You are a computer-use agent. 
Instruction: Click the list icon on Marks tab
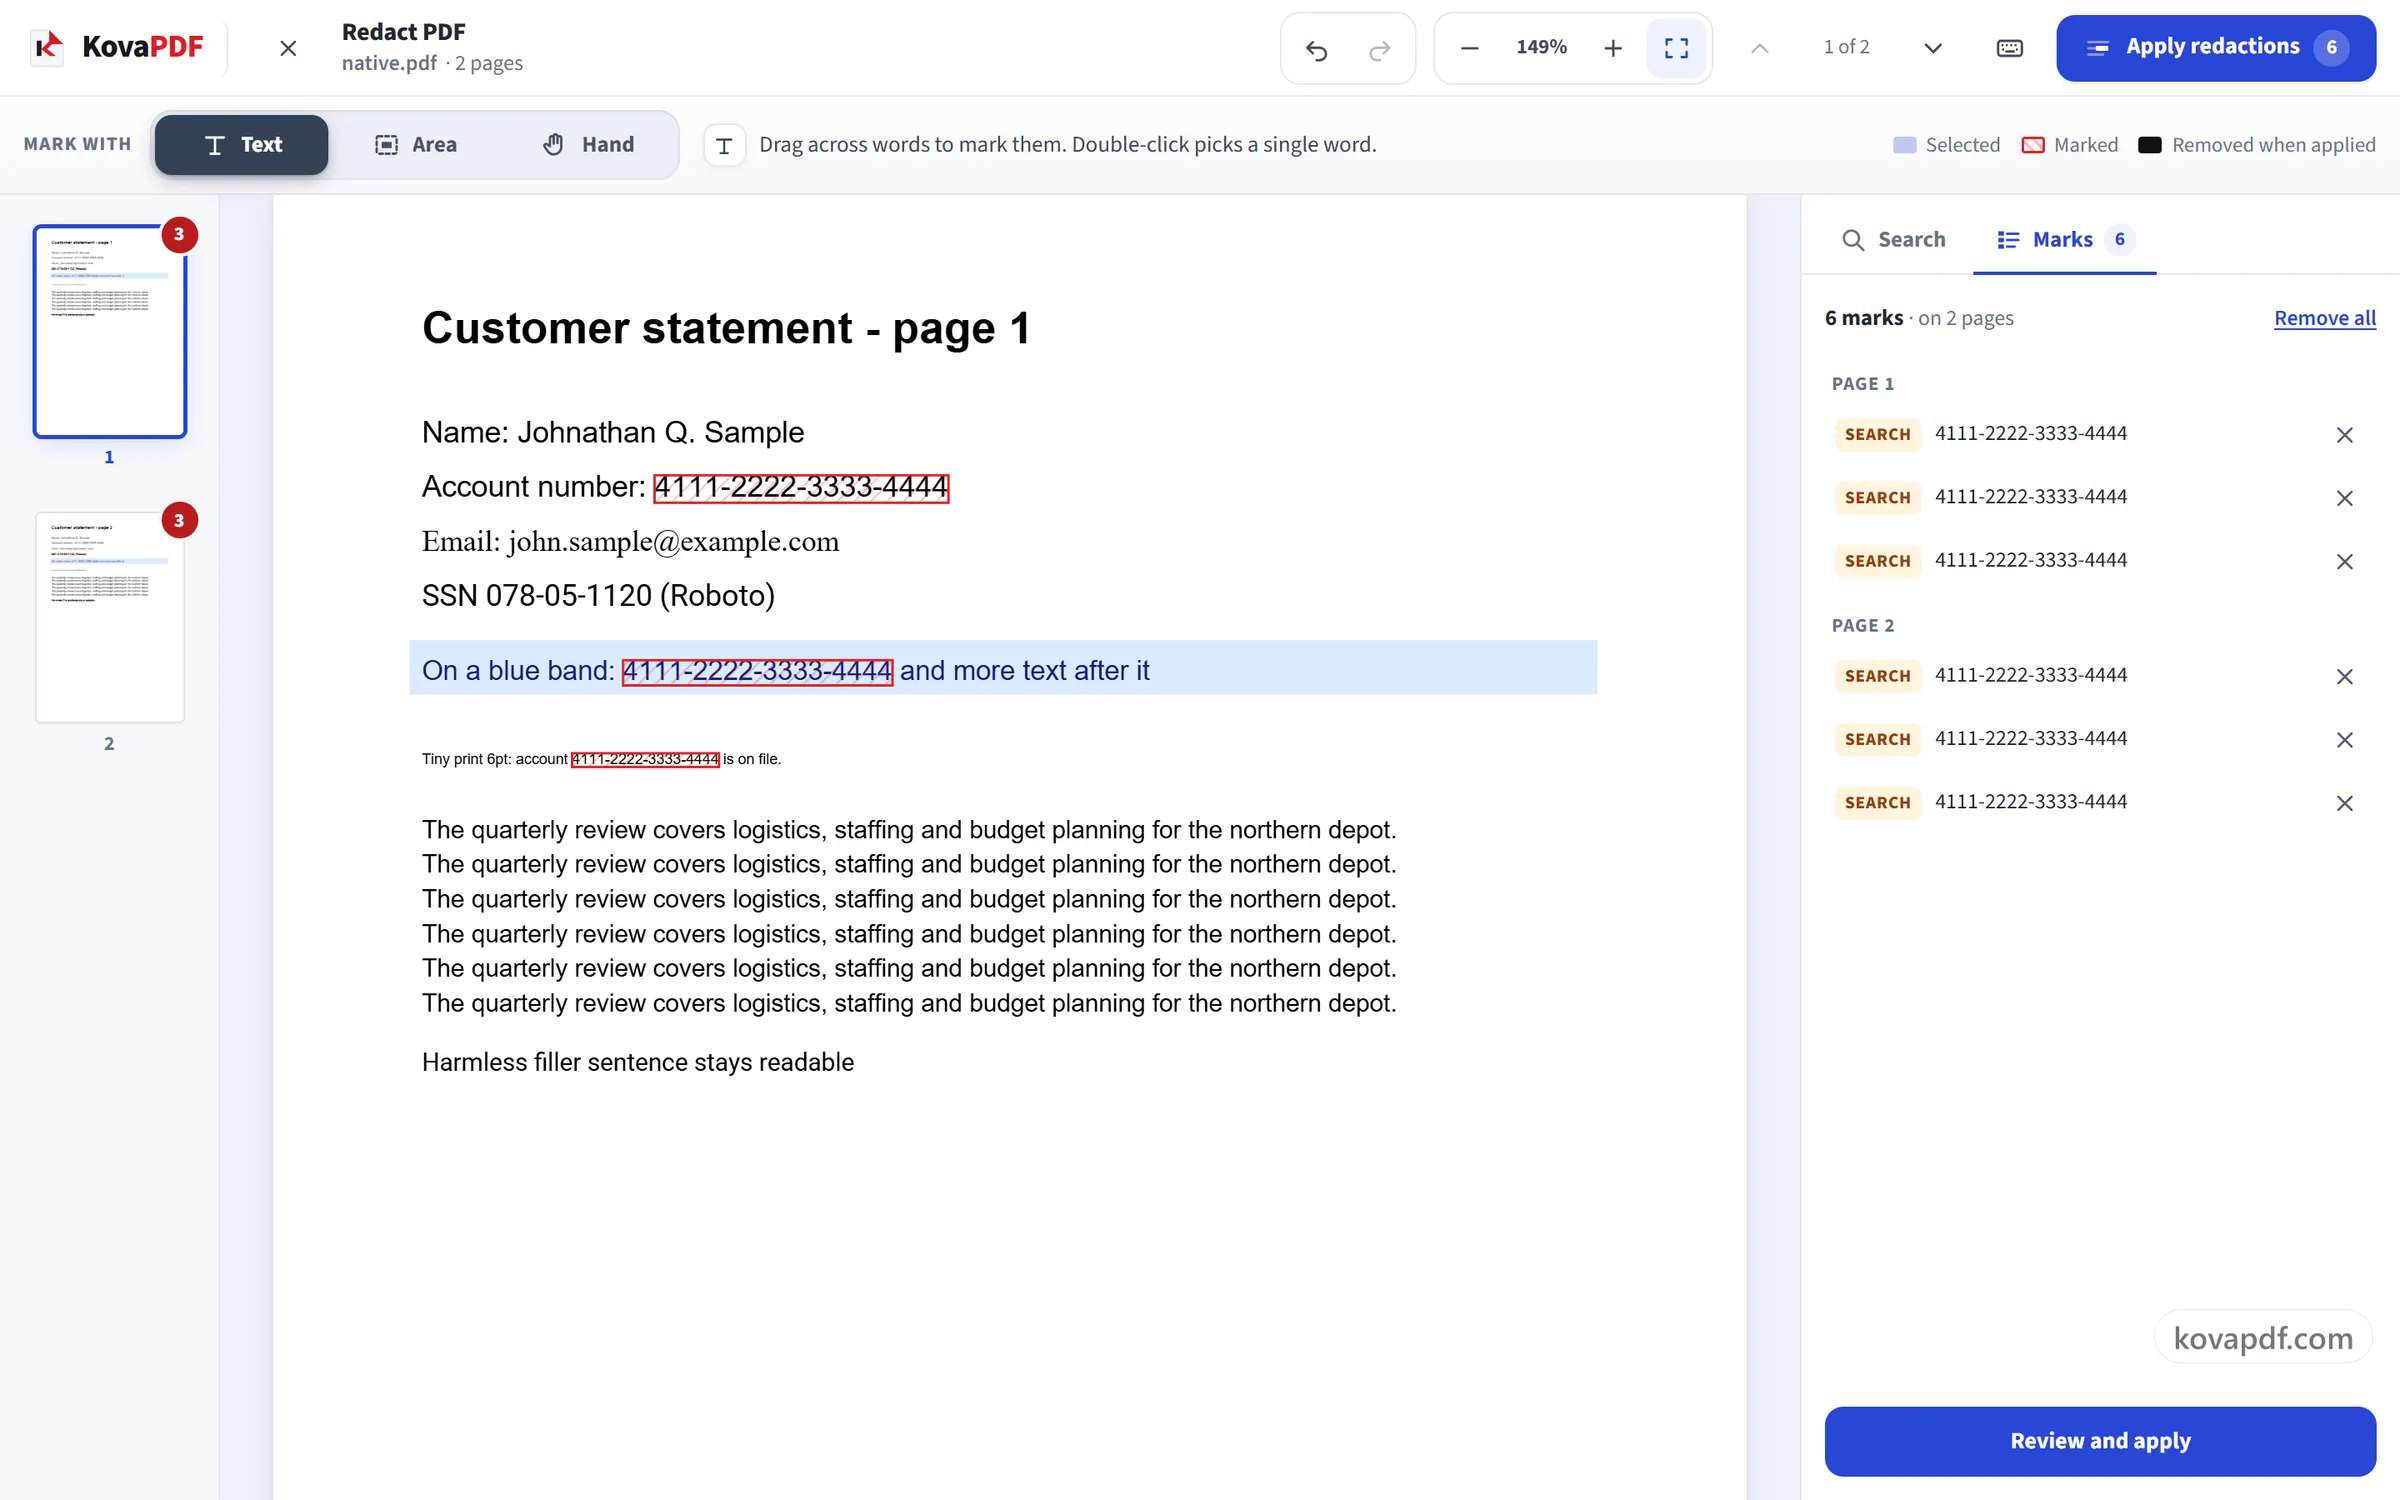pos(2008,240)
